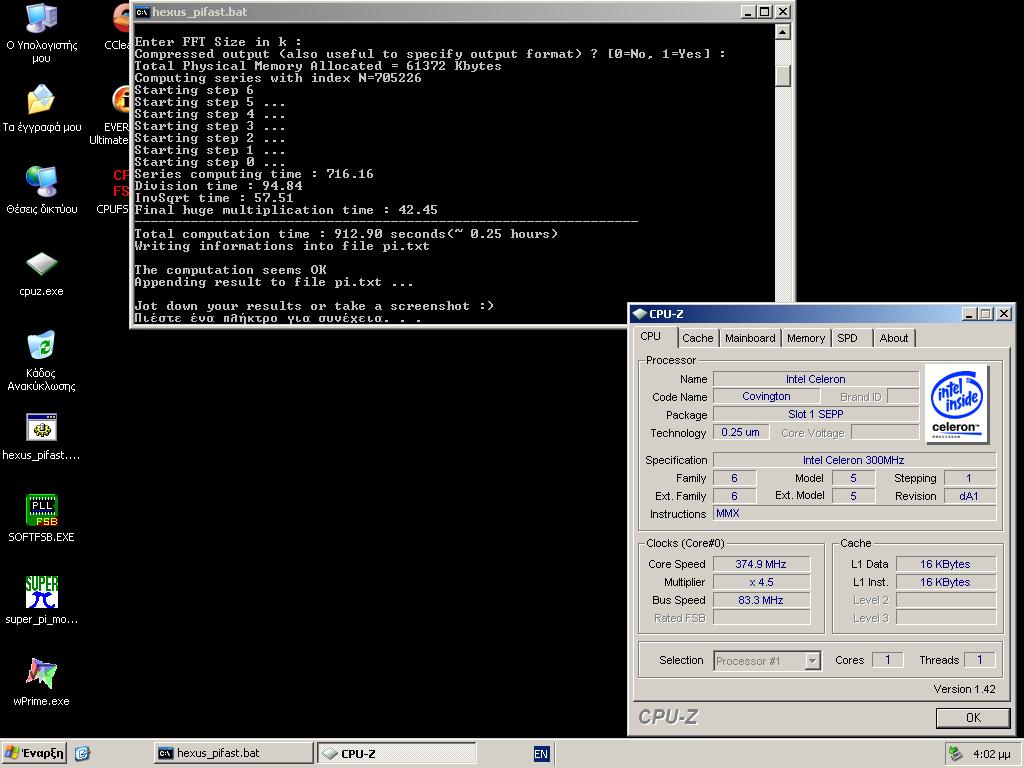The image size is (1024, 768).
Task: Click the dA1 revision value
Action: (x=969, y=496)
